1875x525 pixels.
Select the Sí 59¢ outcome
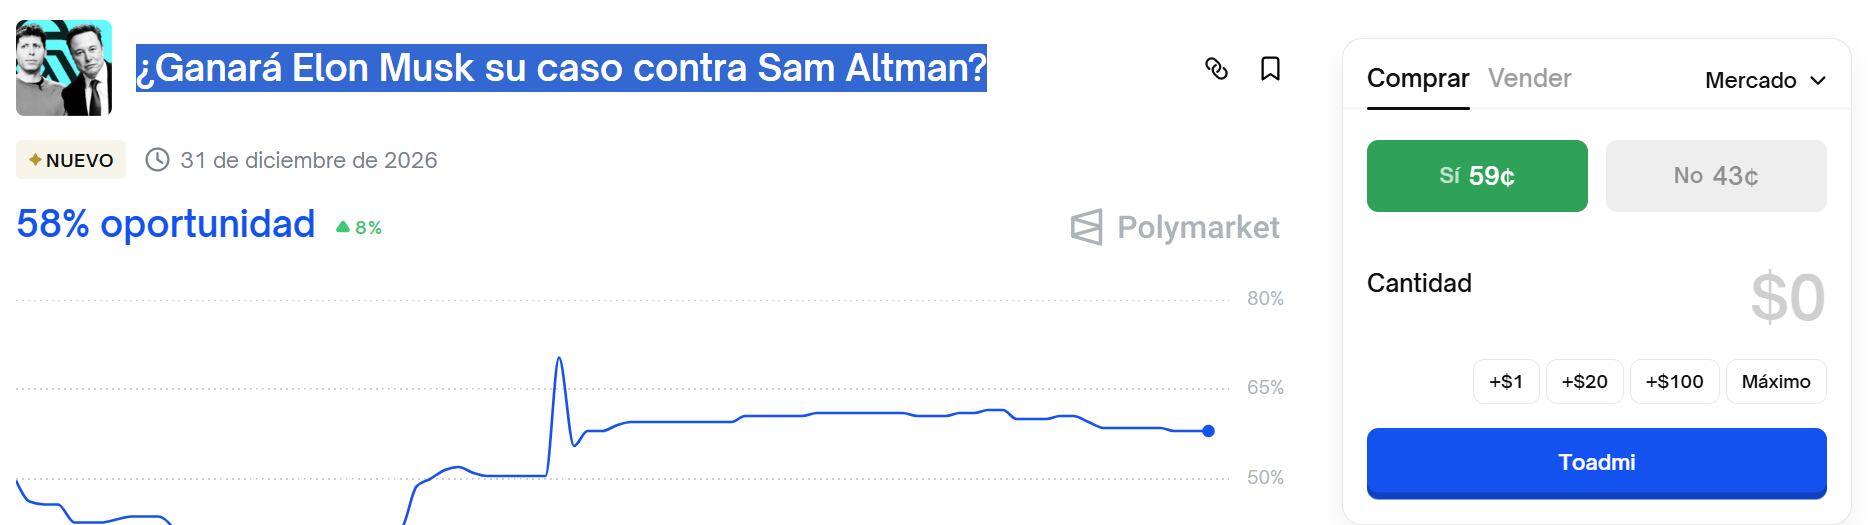(1476, 176)
